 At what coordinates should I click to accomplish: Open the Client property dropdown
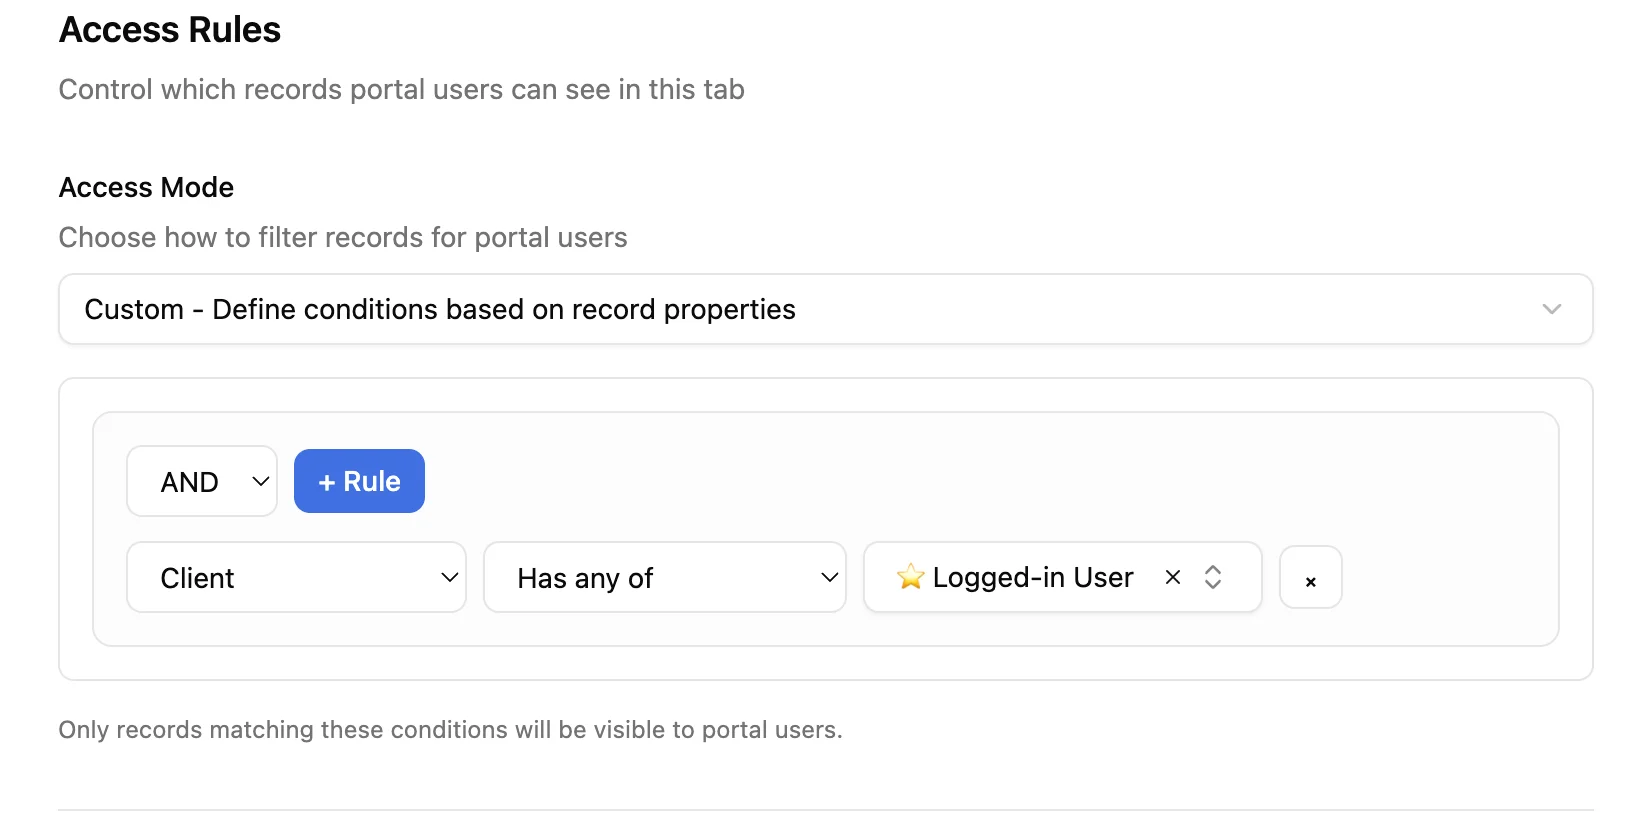[x=296, y=577]
